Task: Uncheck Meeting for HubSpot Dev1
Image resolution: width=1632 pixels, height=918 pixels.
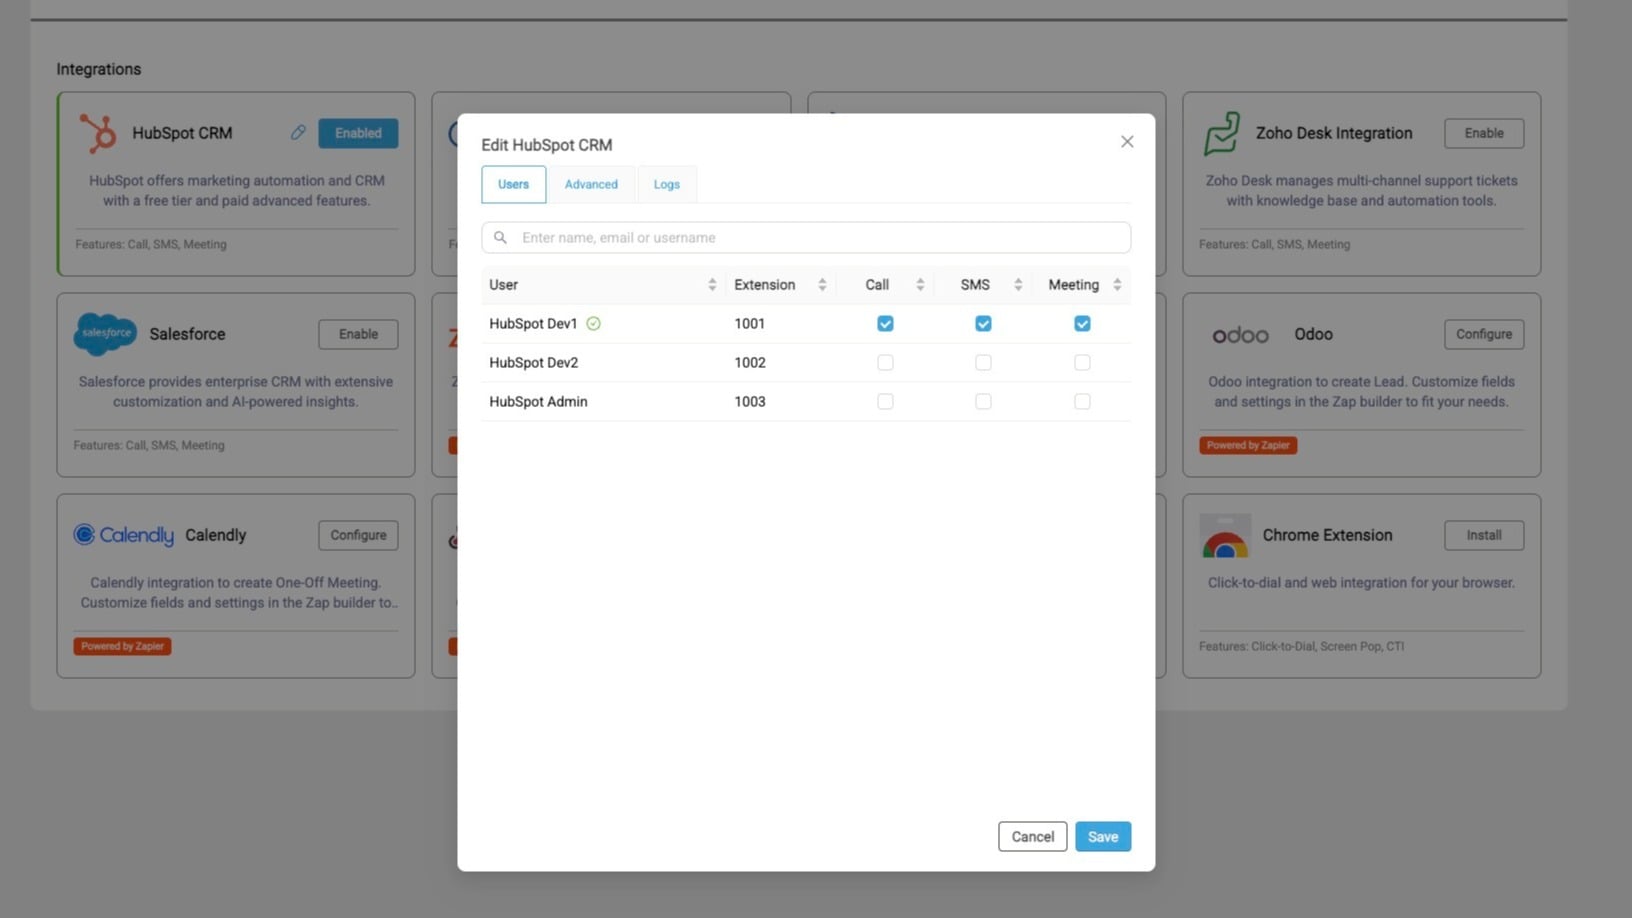Action: [1082, 324]
